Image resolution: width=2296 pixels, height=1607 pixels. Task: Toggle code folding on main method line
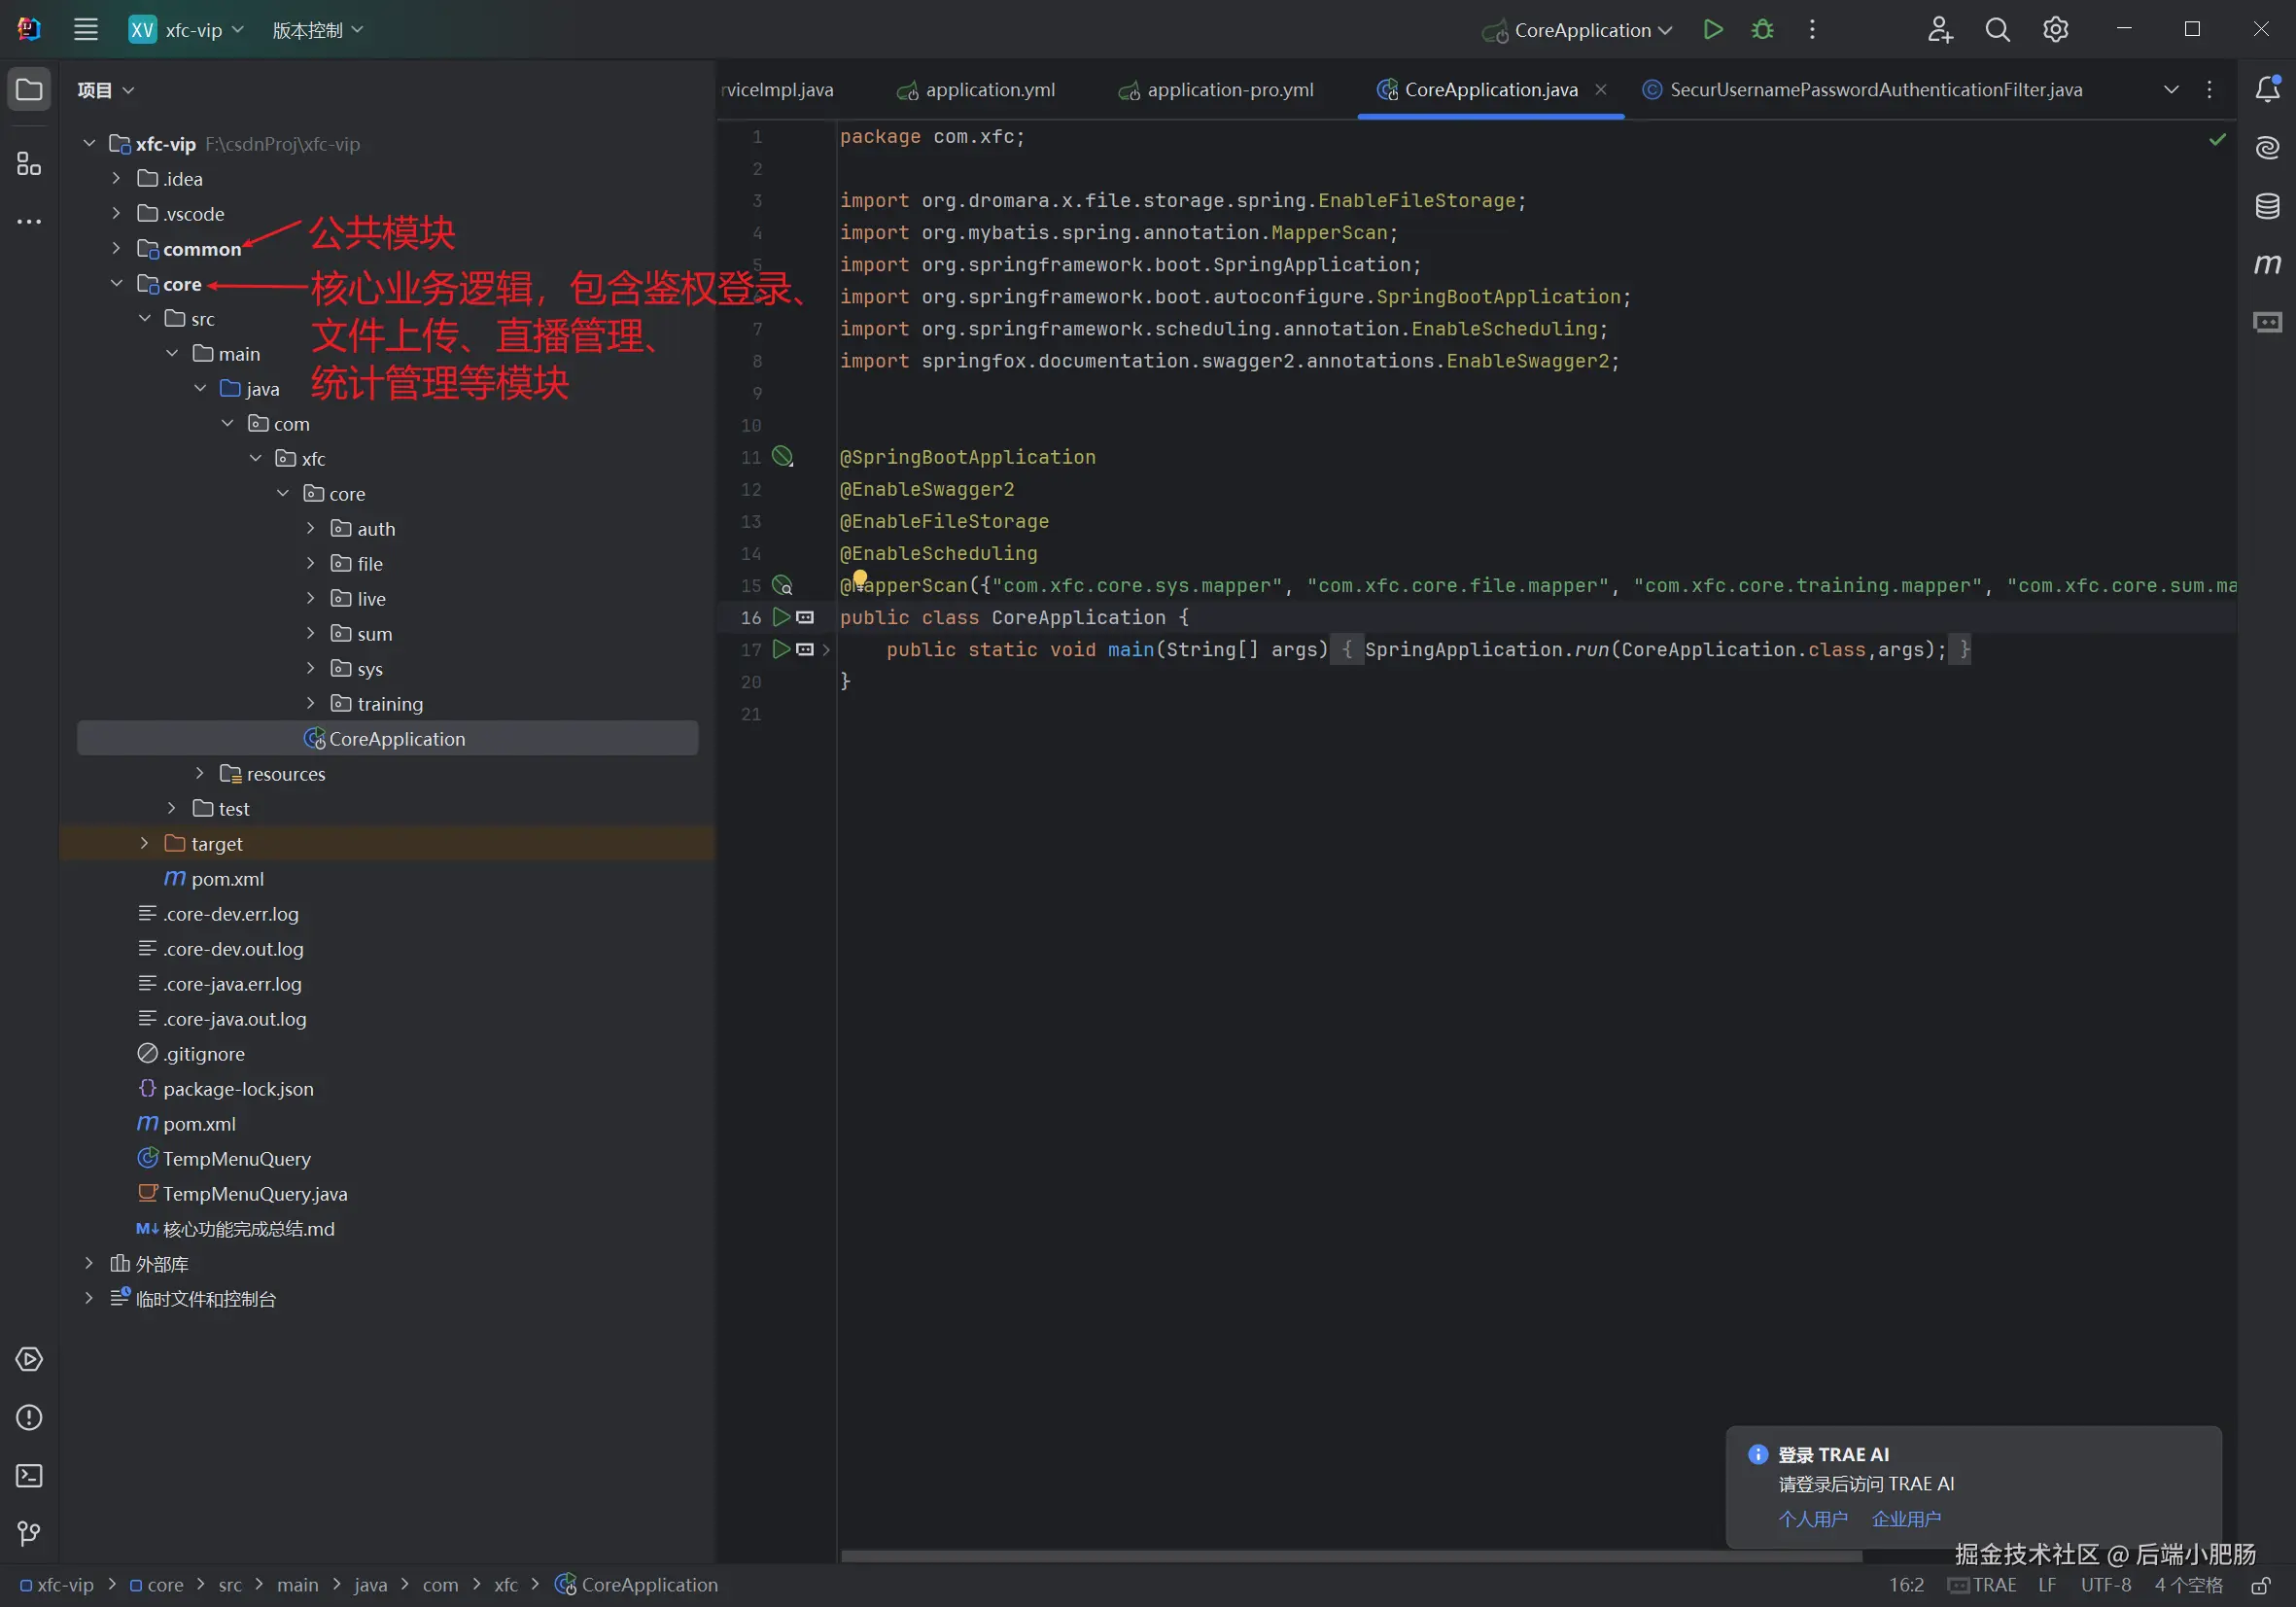pos(826,650)
